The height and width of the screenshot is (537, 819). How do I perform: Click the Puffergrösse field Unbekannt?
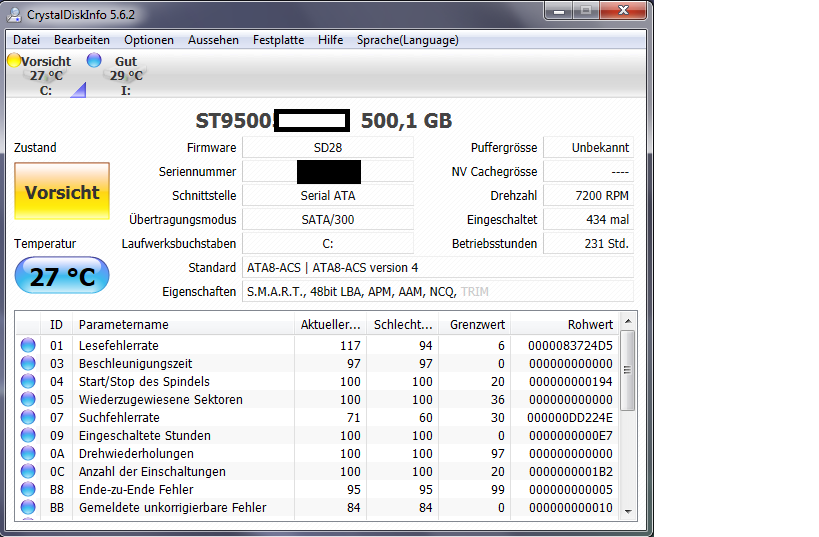pos(589,147)
